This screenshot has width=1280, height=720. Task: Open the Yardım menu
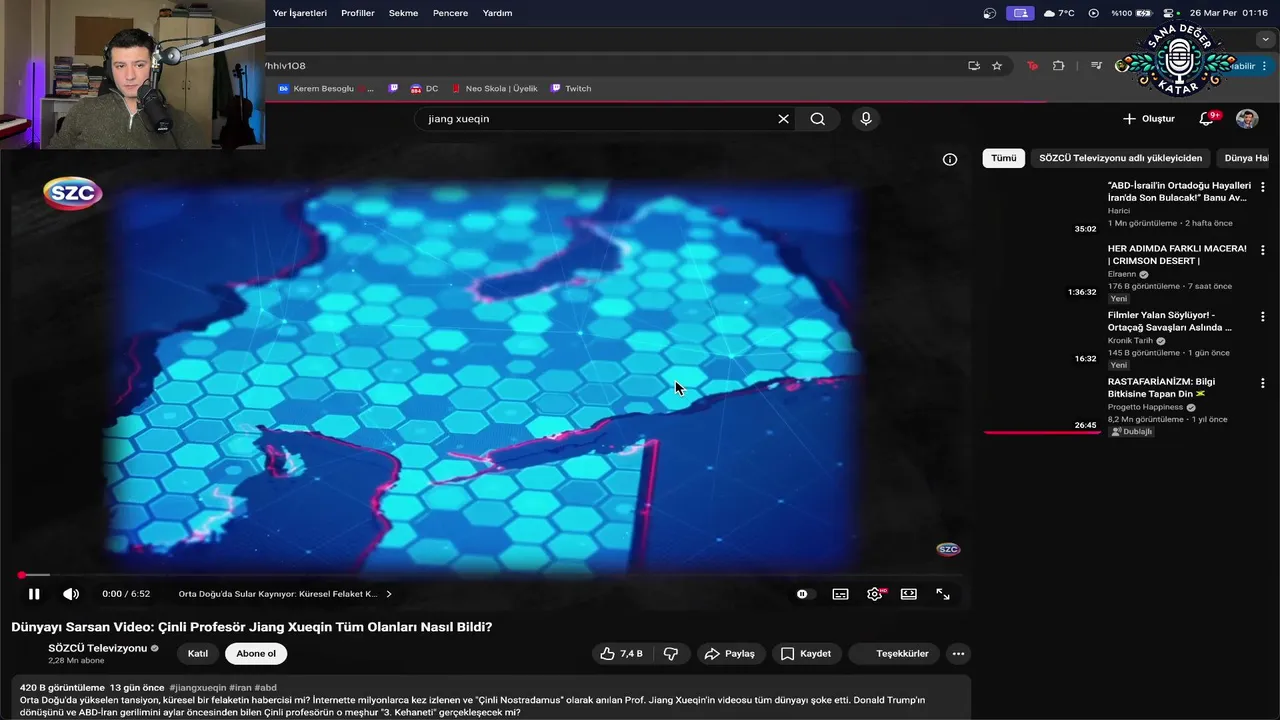click(x=497, y=13)
